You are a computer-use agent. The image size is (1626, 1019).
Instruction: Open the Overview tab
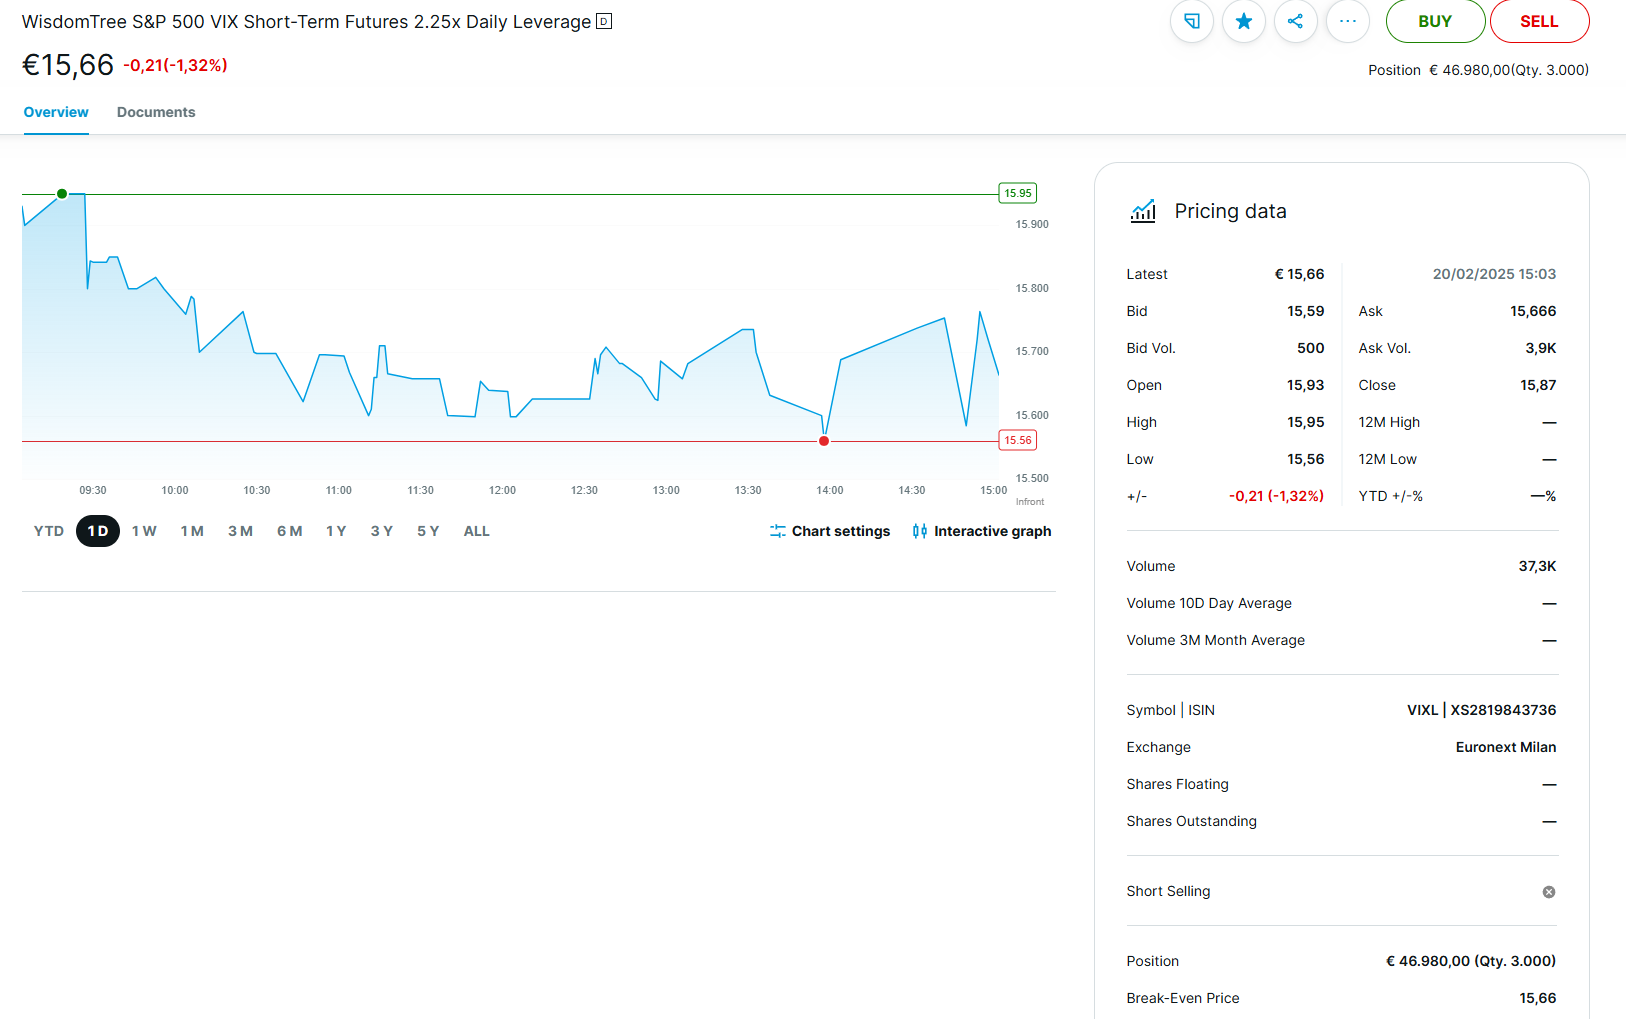pos(56,112)
